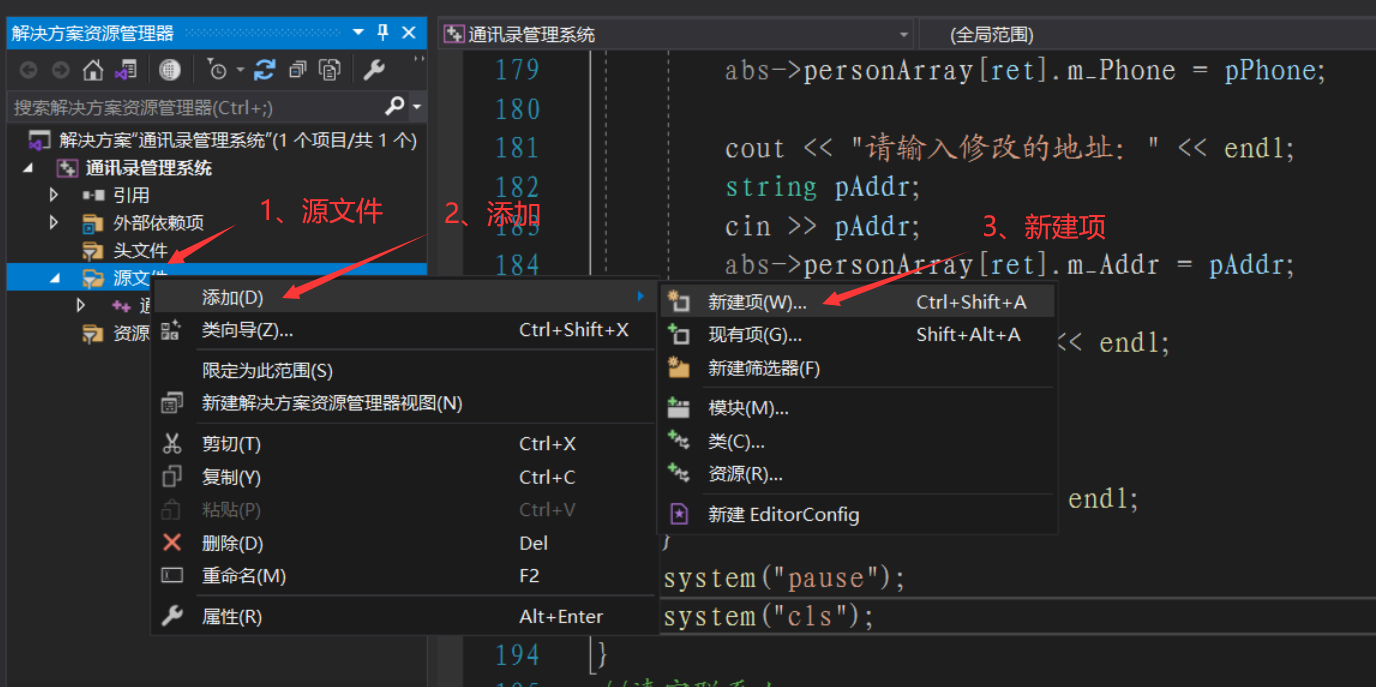This screenshot has width=1376, height=687.
Task: Refresh the Solution Explorer with sync icon
Action: pyautogui.click(x=264, y=70)
